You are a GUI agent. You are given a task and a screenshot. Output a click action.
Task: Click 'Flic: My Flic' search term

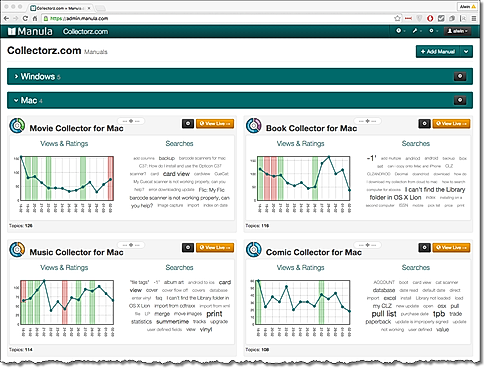(212, 190)
